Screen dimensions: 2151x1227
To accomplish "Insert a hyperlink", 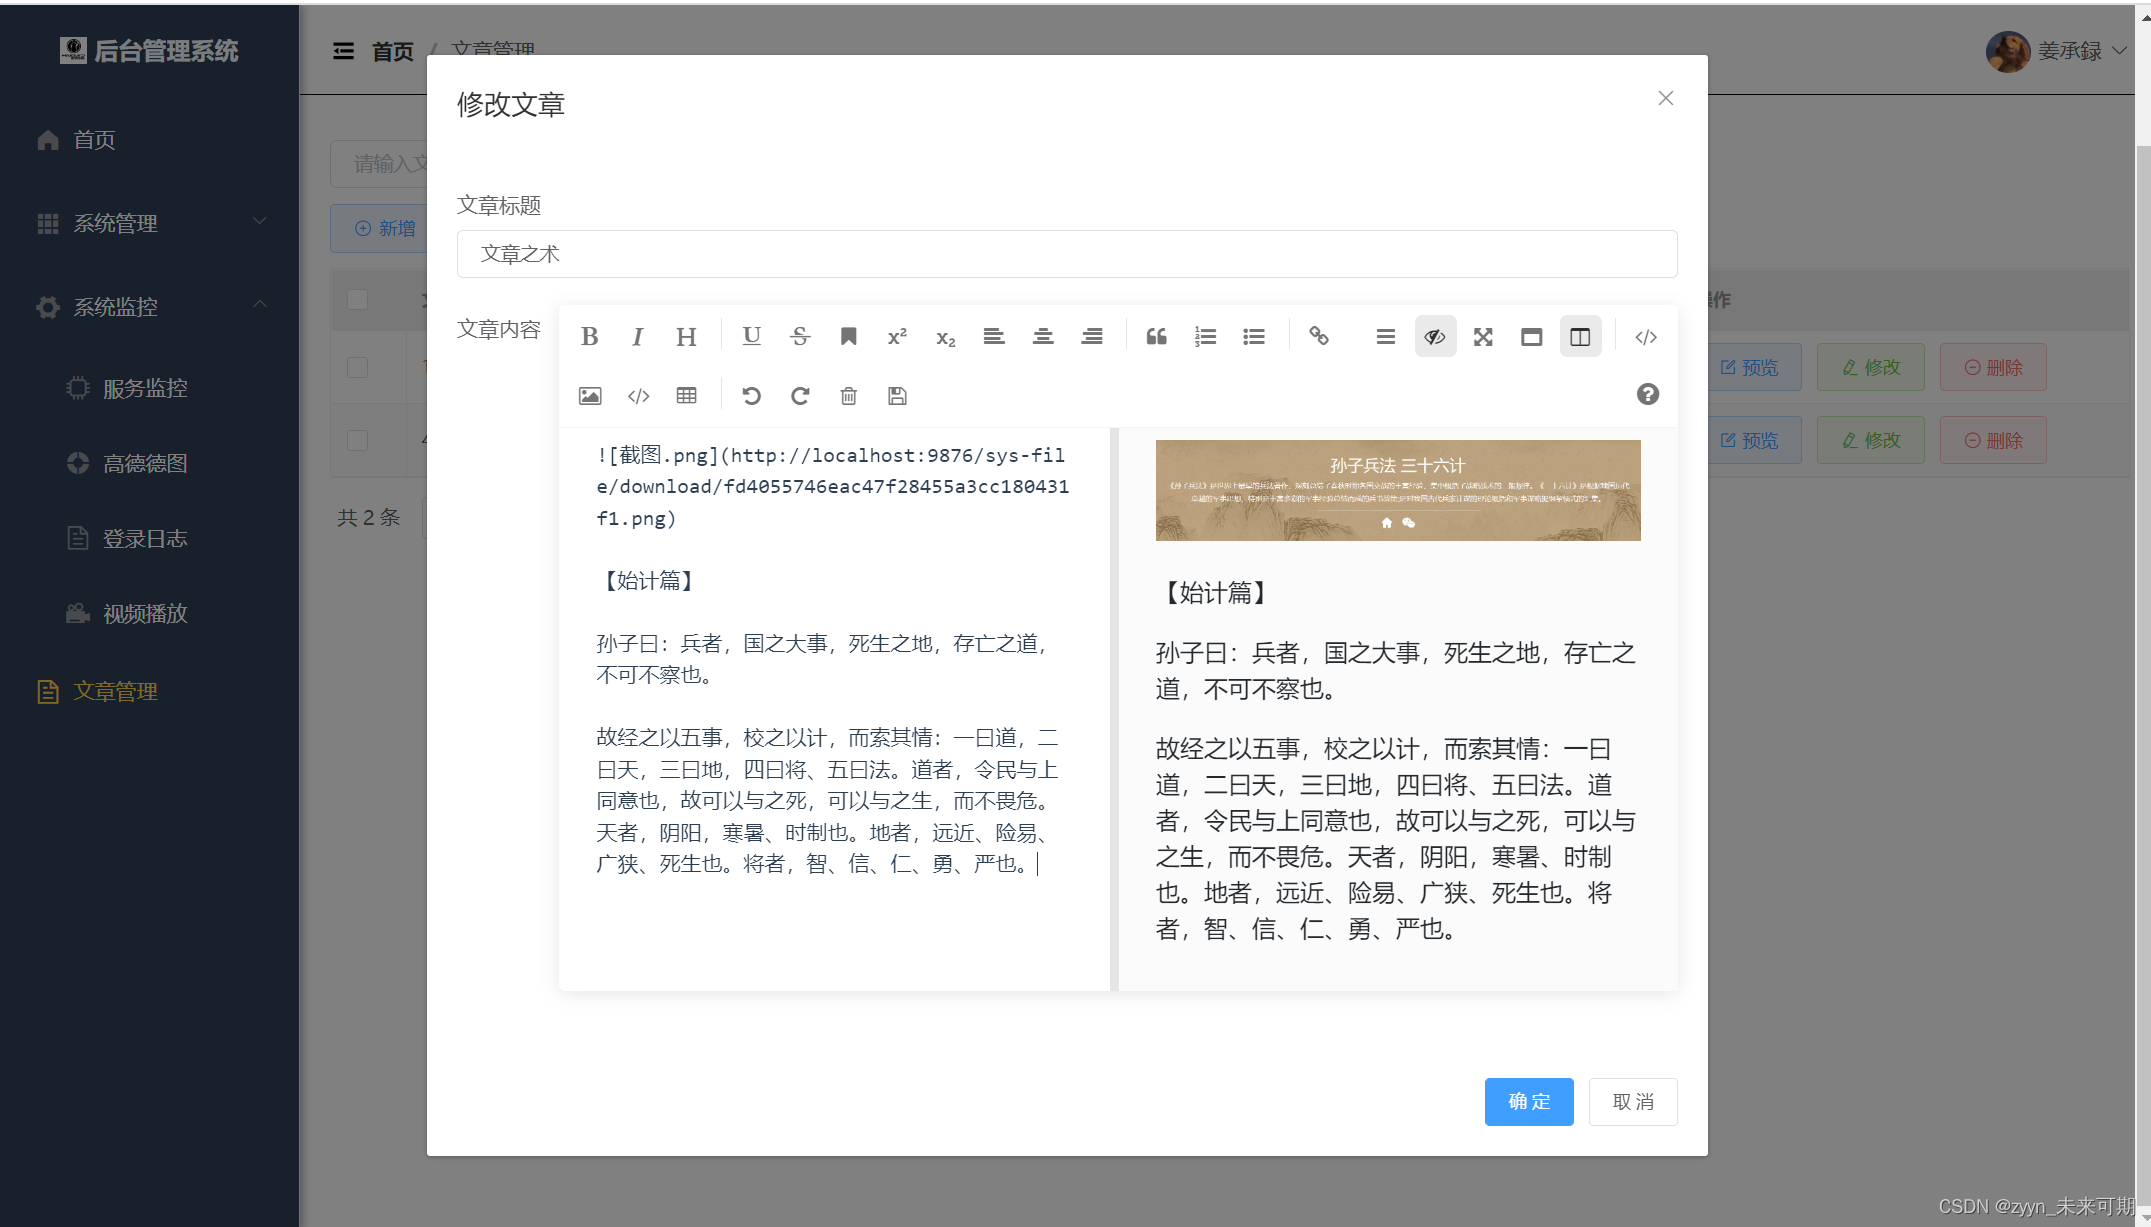I will point(1318,336).
